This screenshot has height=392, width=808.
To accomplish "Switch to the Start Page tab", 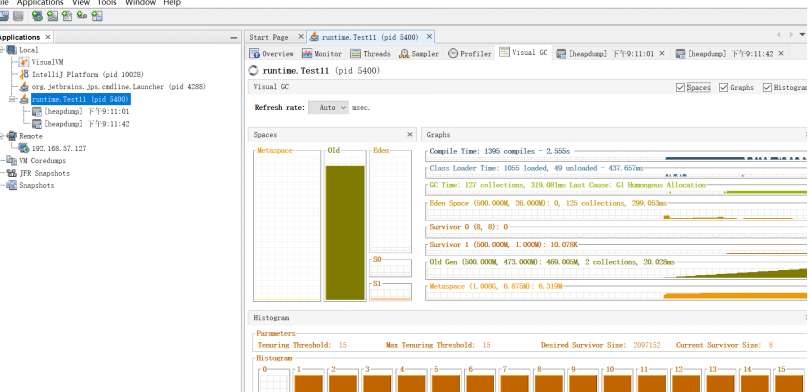I will coord(269,37).
